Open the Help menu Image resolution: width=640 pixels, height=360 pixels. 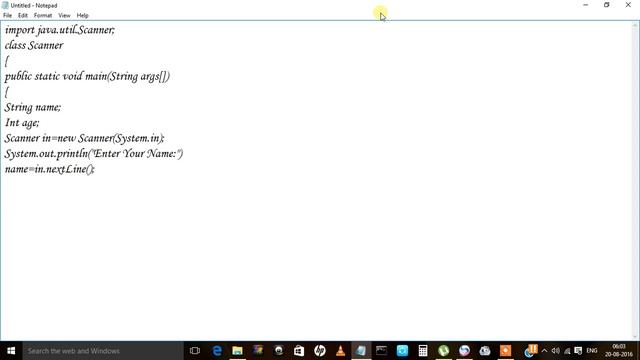point(82,16)
